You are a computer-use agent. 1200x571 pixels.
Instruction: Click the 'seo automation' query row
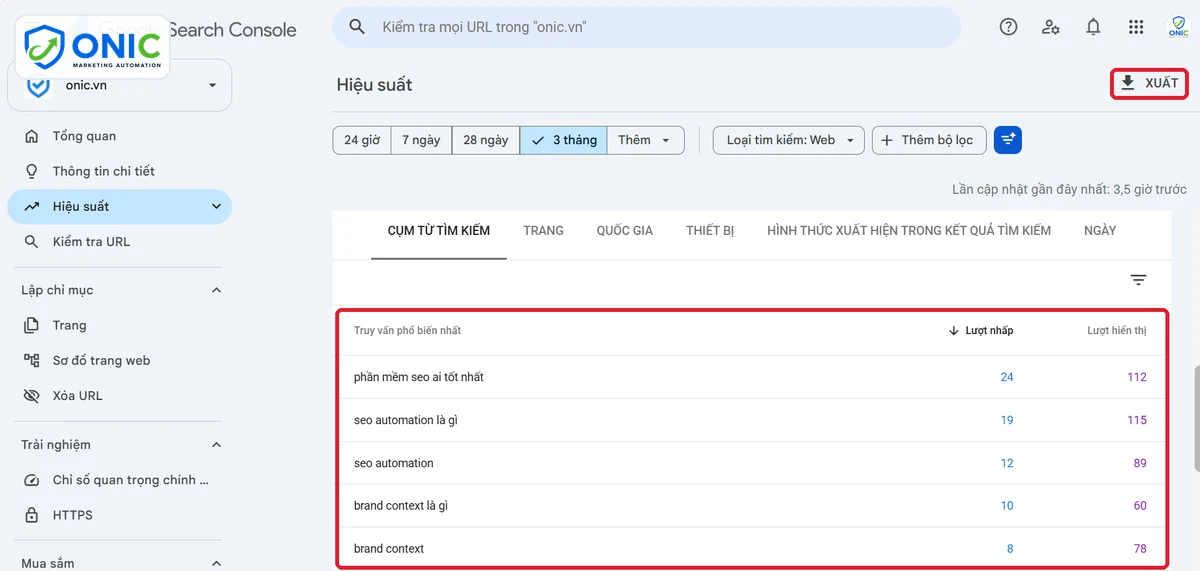tap(750, 463)
